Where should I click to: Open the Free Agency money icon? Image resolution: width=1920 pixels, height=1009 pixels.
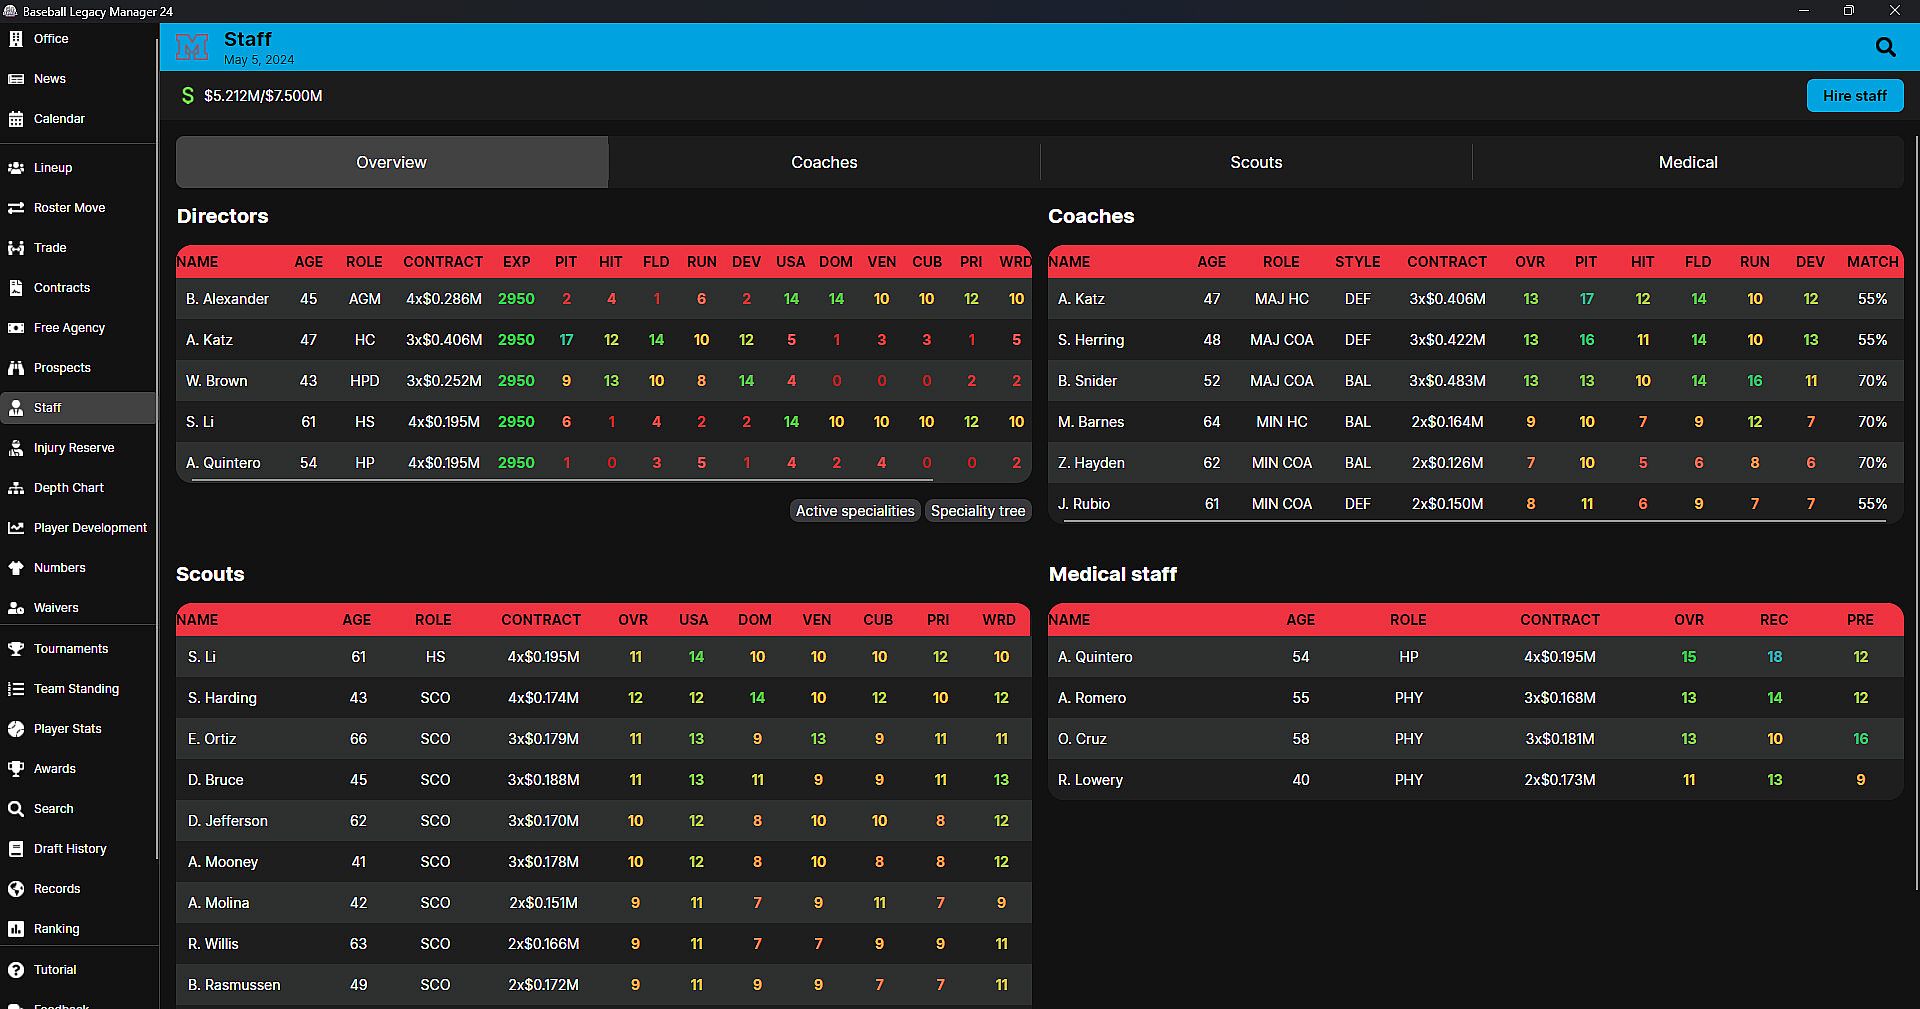click(16, 328)
